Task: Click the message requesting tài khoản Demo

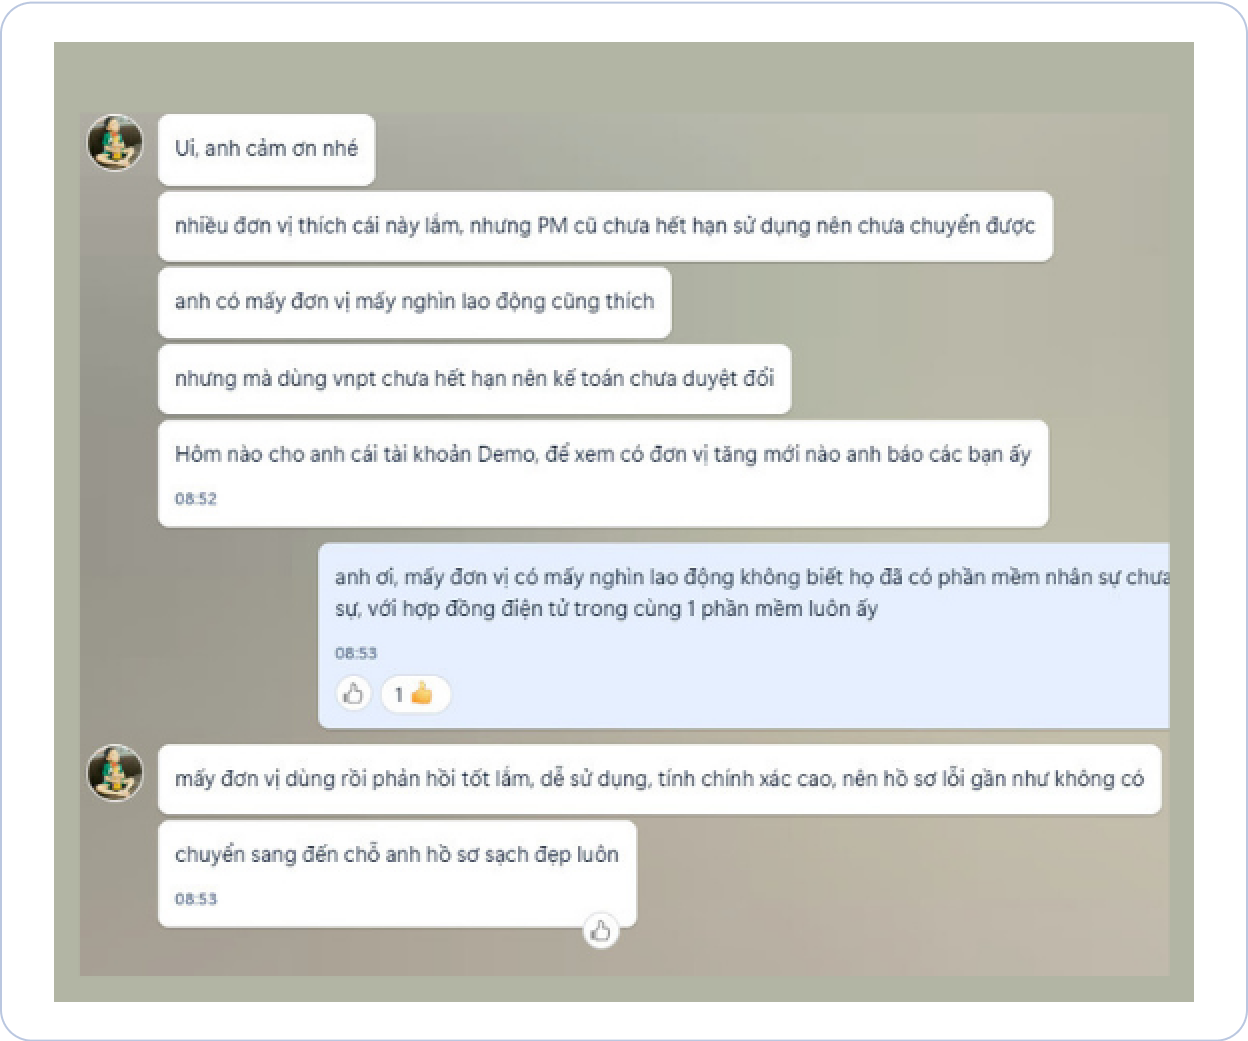Action: (x=603, y=473)
